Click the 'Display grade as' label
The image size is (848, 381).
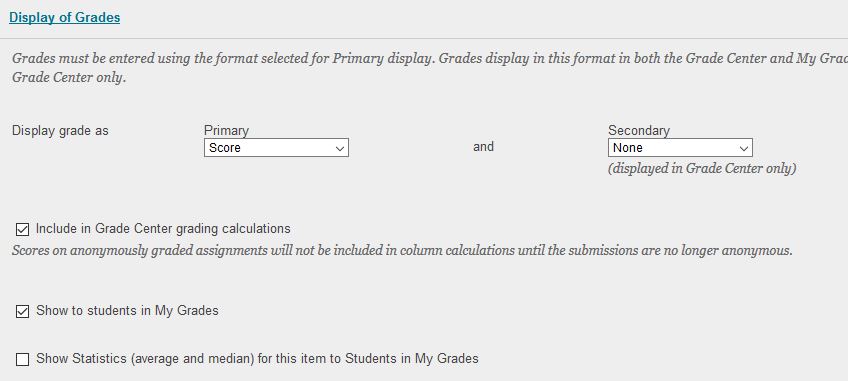(x=60, y=130)
